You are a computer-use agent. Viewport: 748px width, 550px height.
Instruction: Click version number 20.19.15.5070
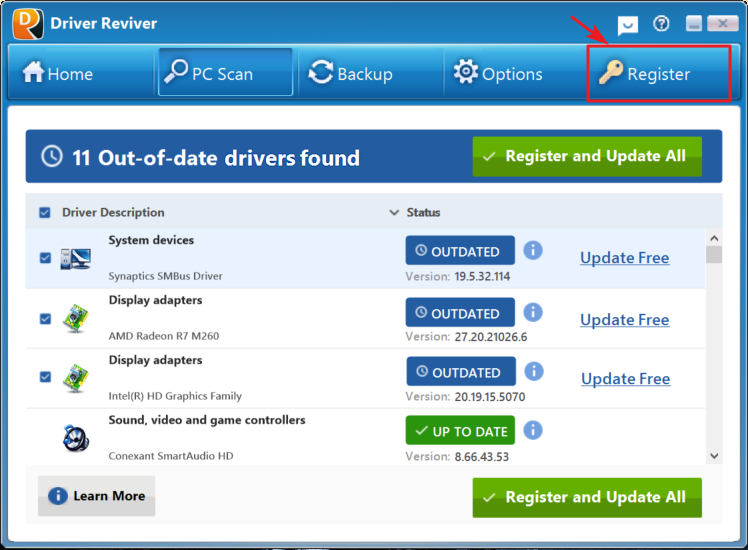[x=489, y=397]
